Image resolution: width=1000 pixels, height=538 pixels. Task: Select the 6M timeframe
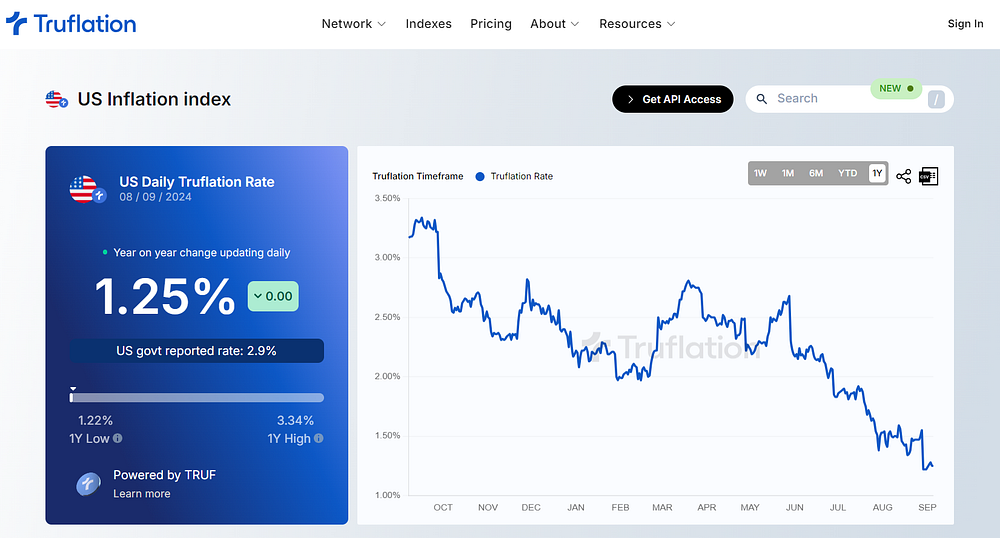[x=816, y=173]
